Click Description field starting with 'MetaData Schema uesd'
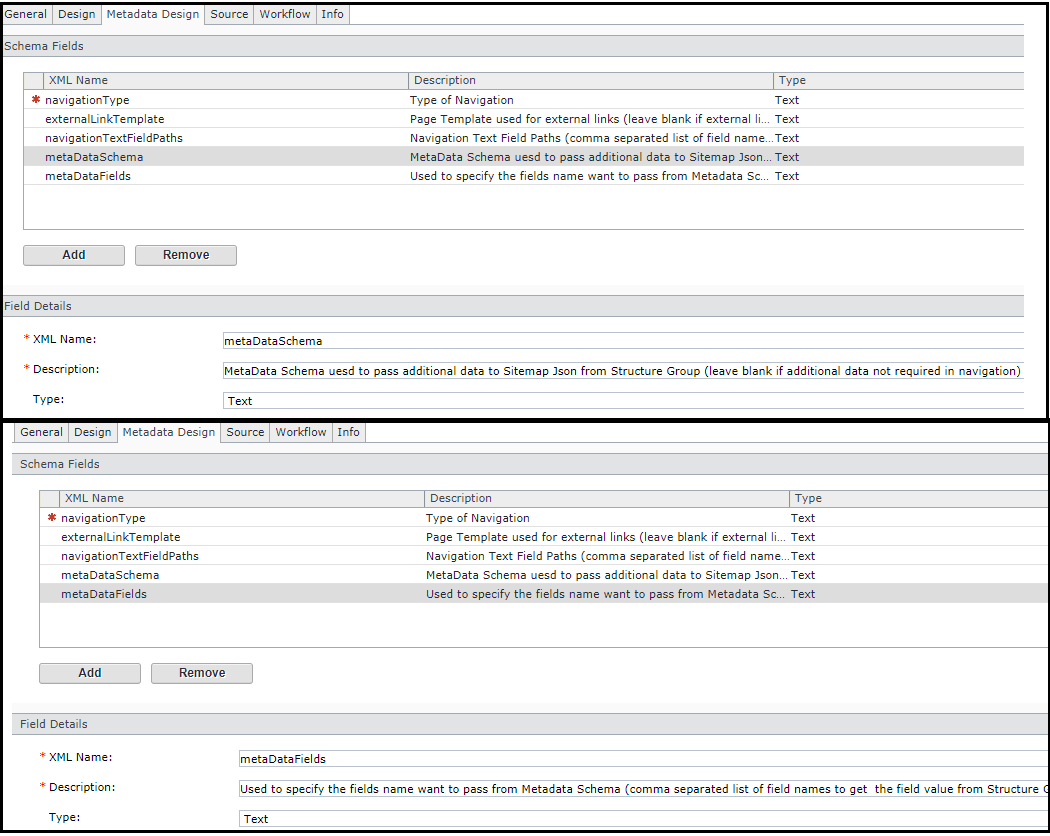Image resolution: width=1050 pixels, height=836 pixels. pyautogui.click(x=622, y=371)
